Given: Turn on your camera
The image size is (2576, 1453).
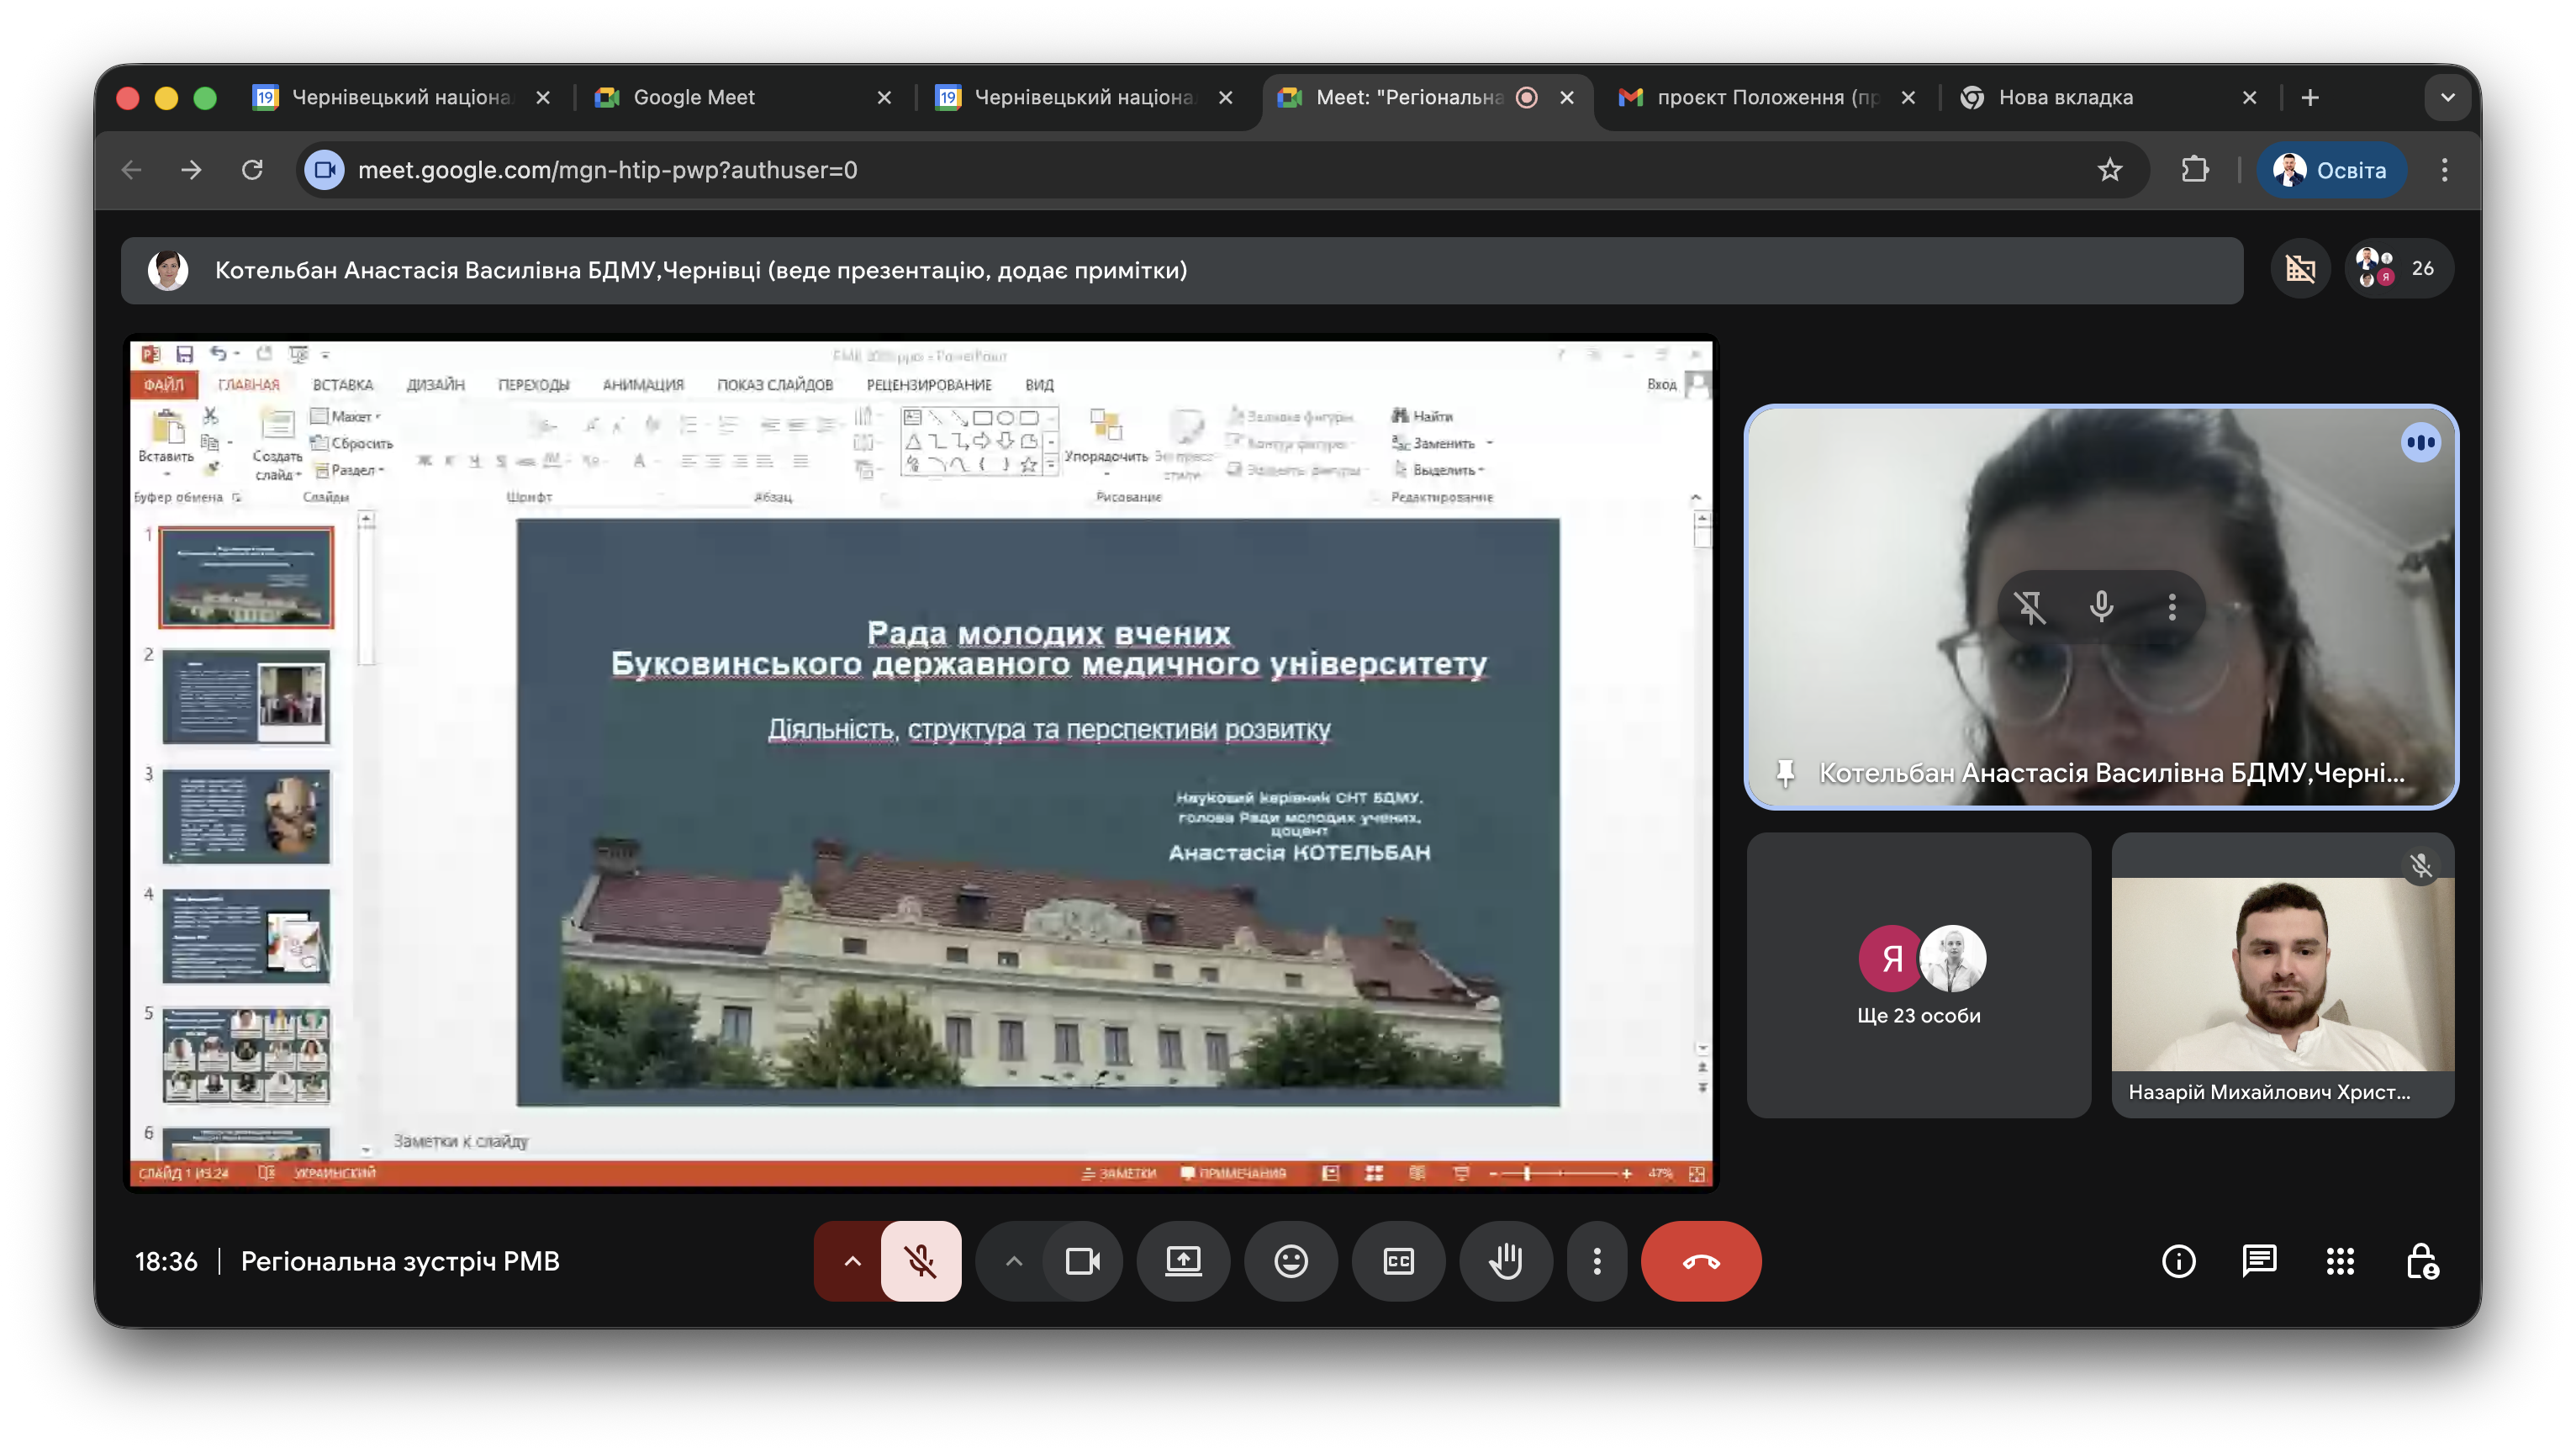Looking at the screenshot, I should tap(1082, 1261).
